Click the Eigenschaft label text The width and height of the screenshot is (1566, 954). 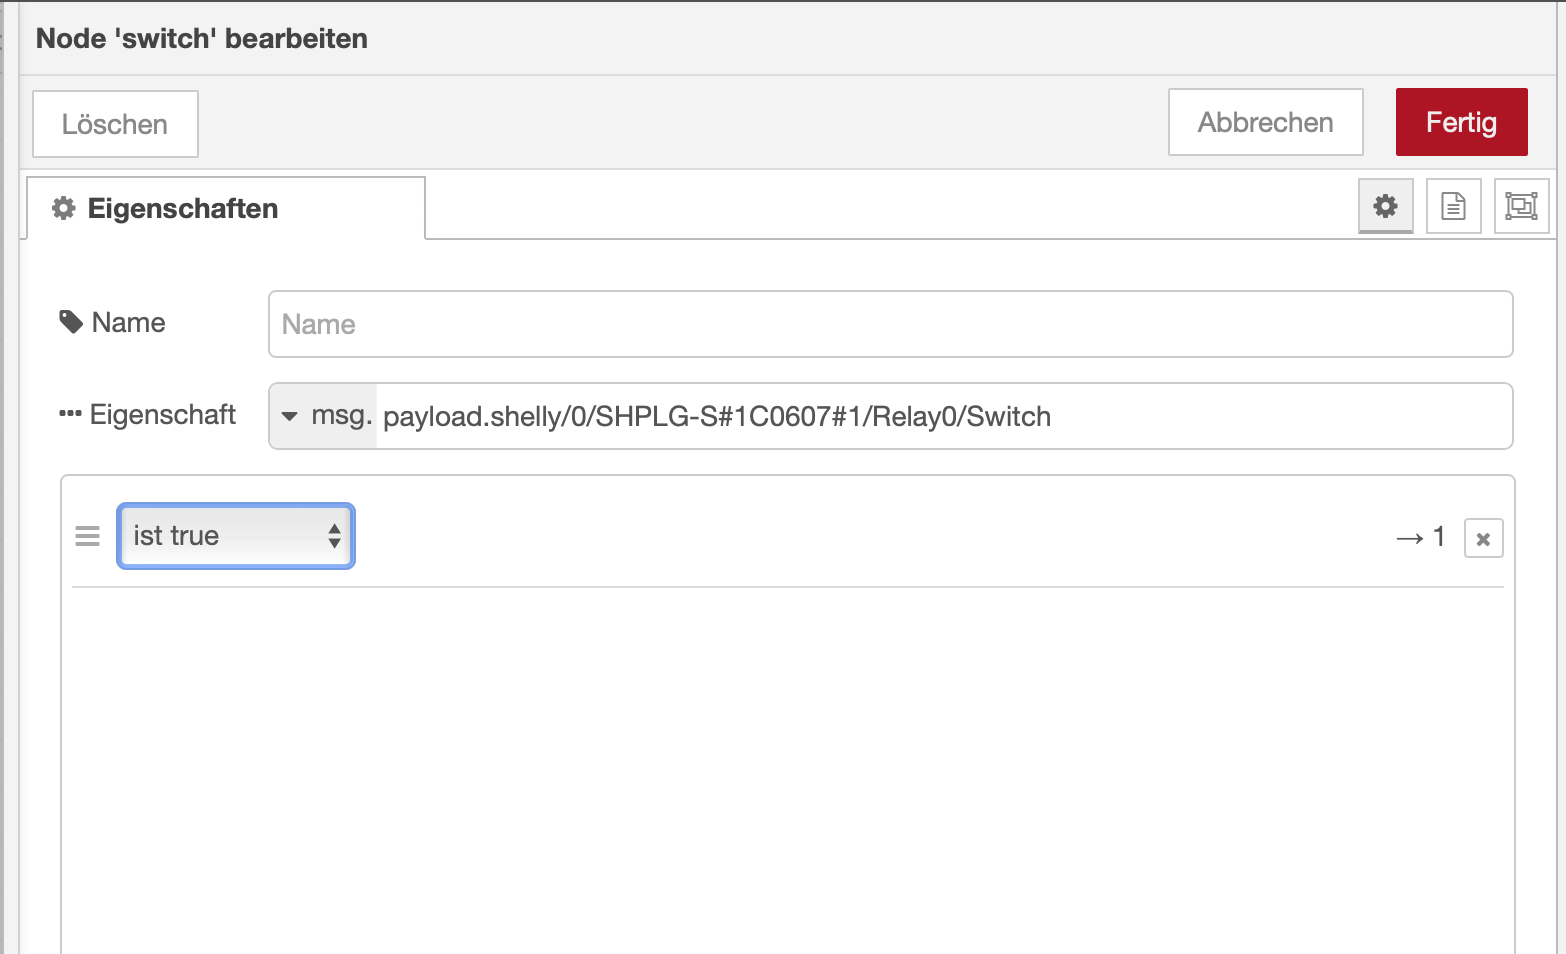[x=163, y=414]
